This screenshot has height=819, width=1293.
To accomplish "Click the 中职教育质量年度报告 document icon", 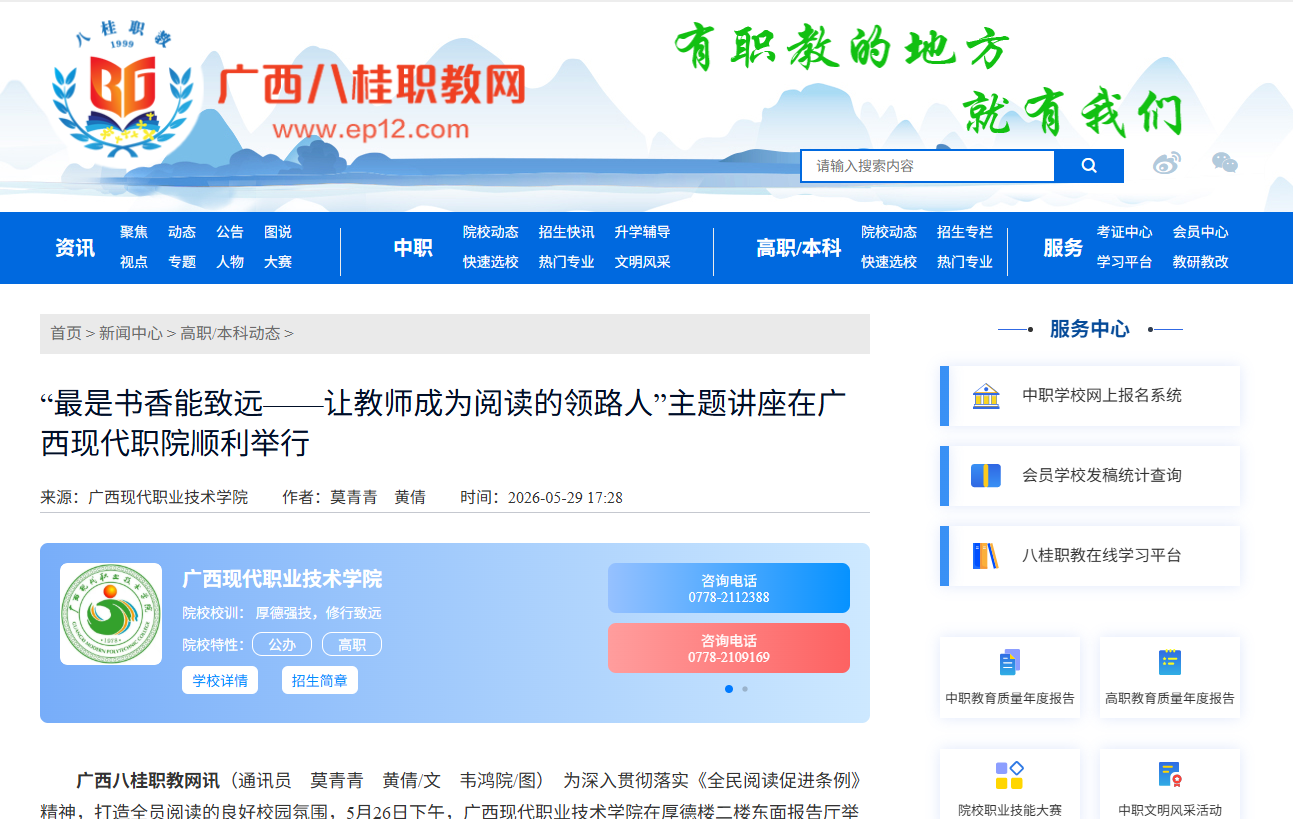I will (1010, 662).
